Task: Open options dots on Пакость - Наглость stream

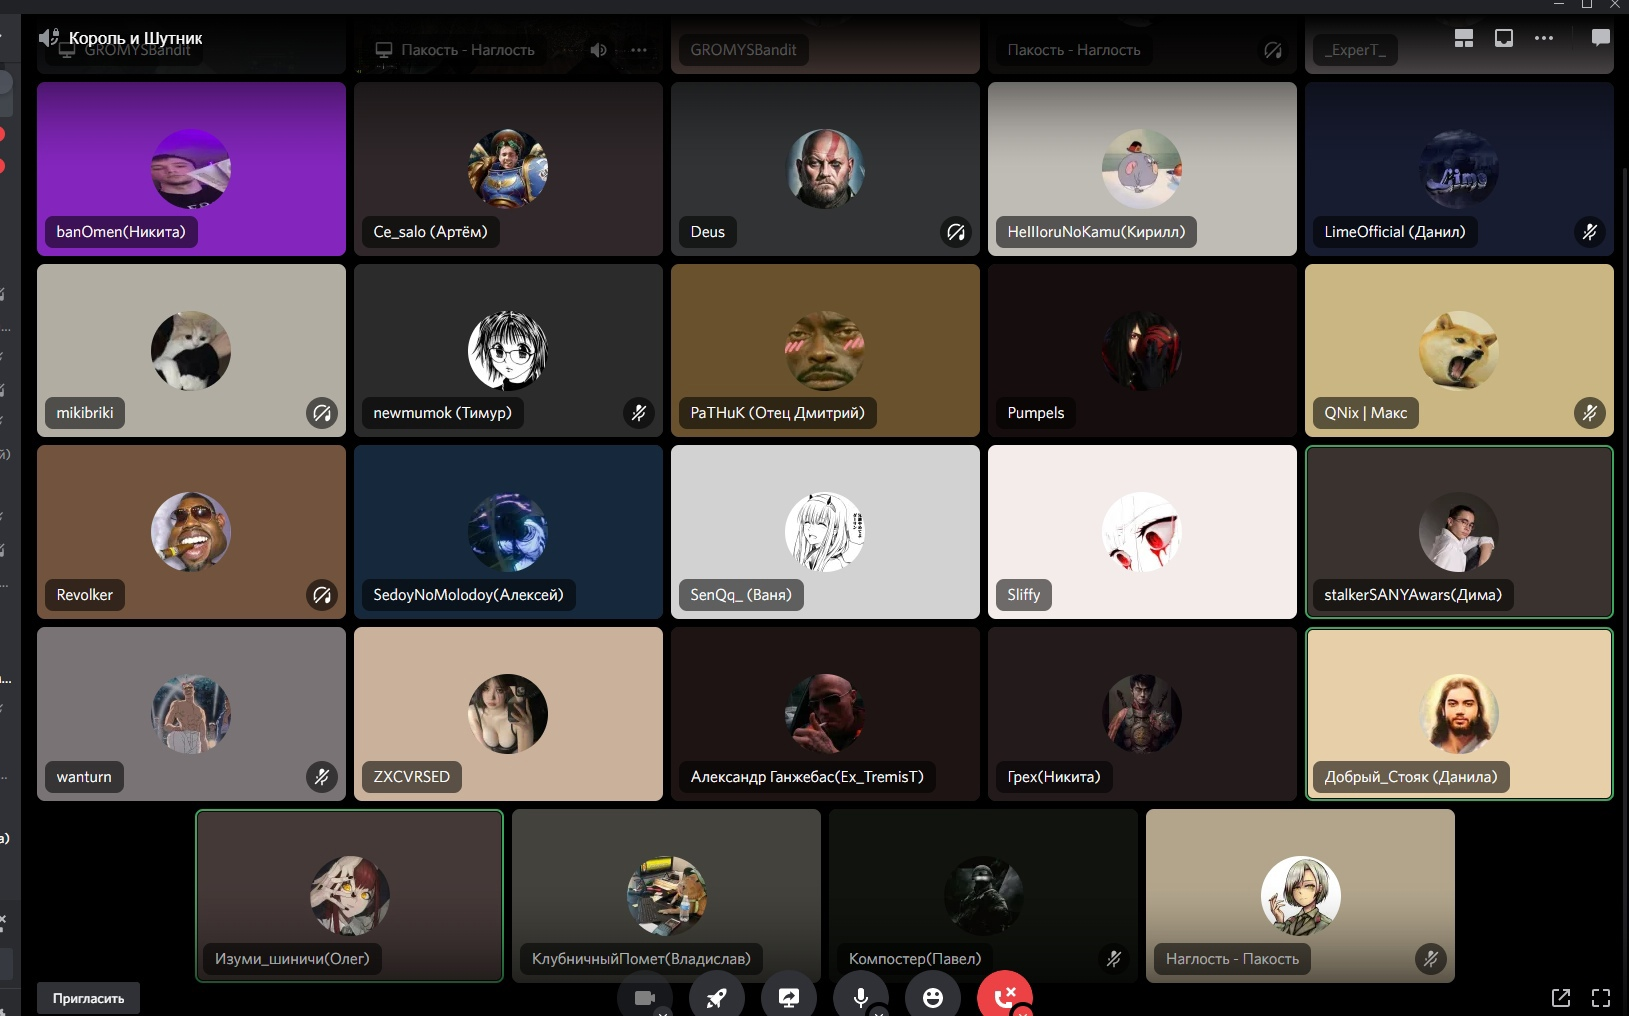Action: click(639, 50)
